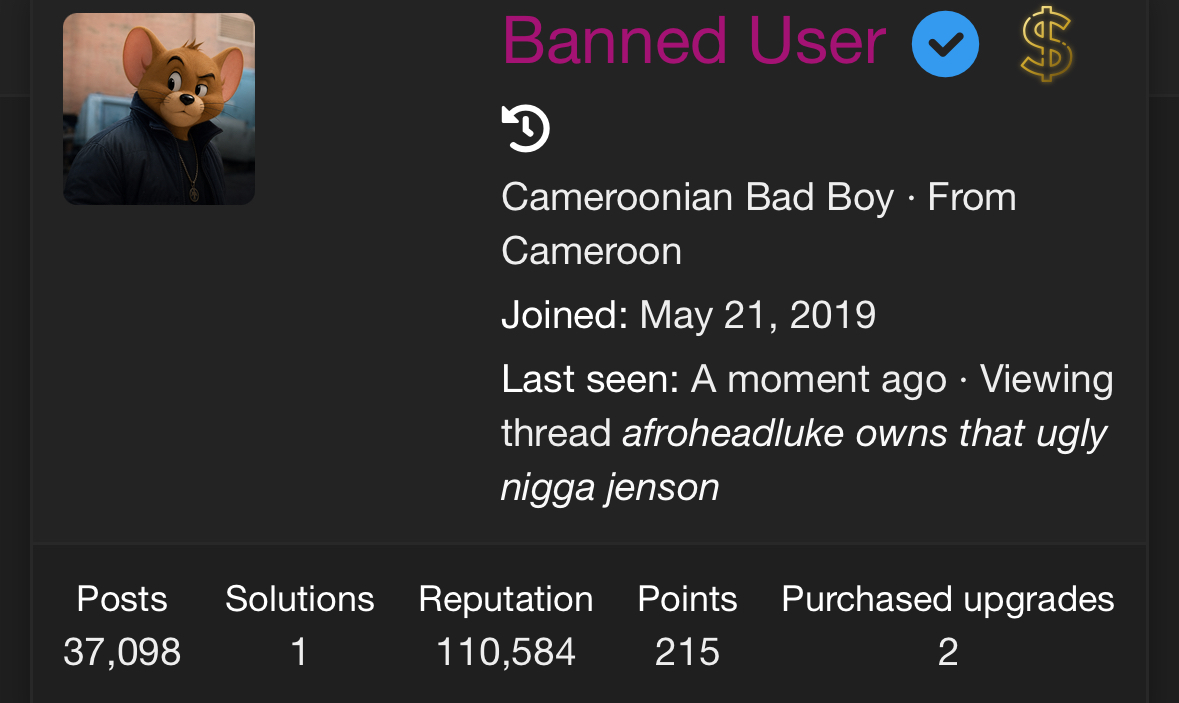Open the Solutions count of 1
This screenshot has height=703, width=1179.
pos(299,652)
